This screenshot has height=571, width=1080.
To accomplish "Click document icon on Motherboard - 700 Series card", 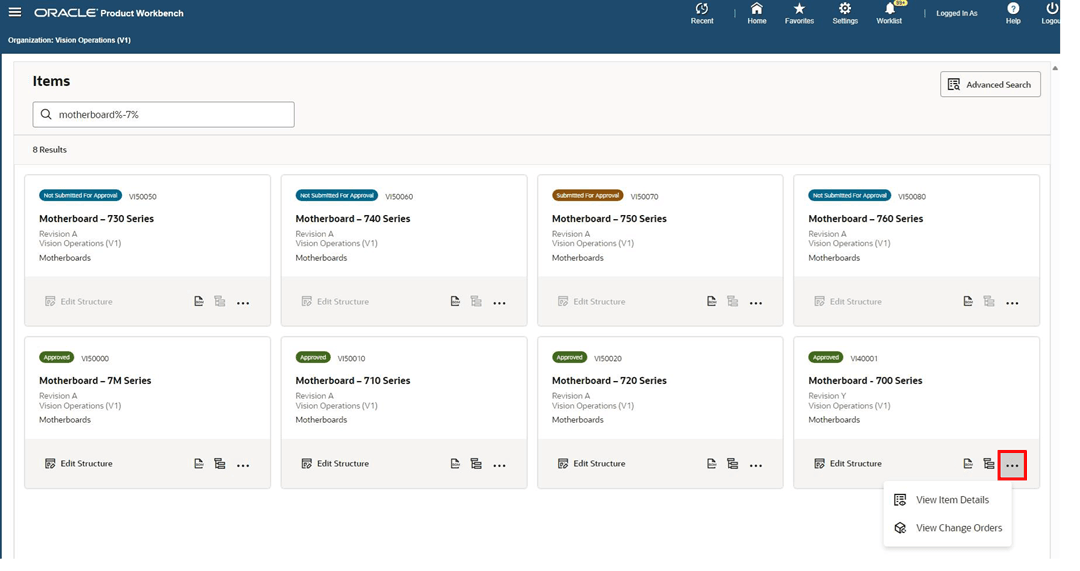I will point(968,464).
